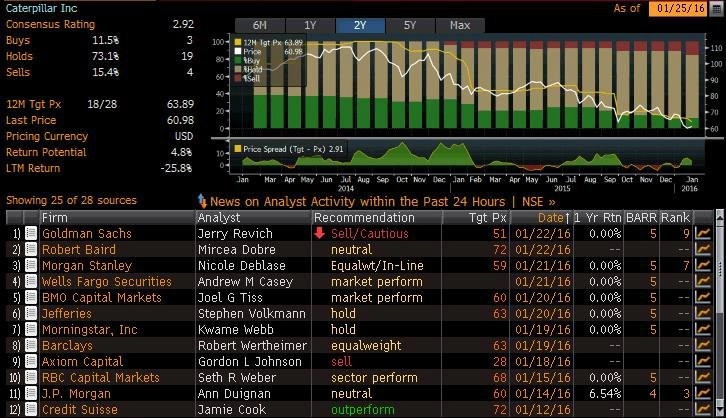
Task: Toggle Price Spread legend yellow swatch
Action: pos(238,149)
